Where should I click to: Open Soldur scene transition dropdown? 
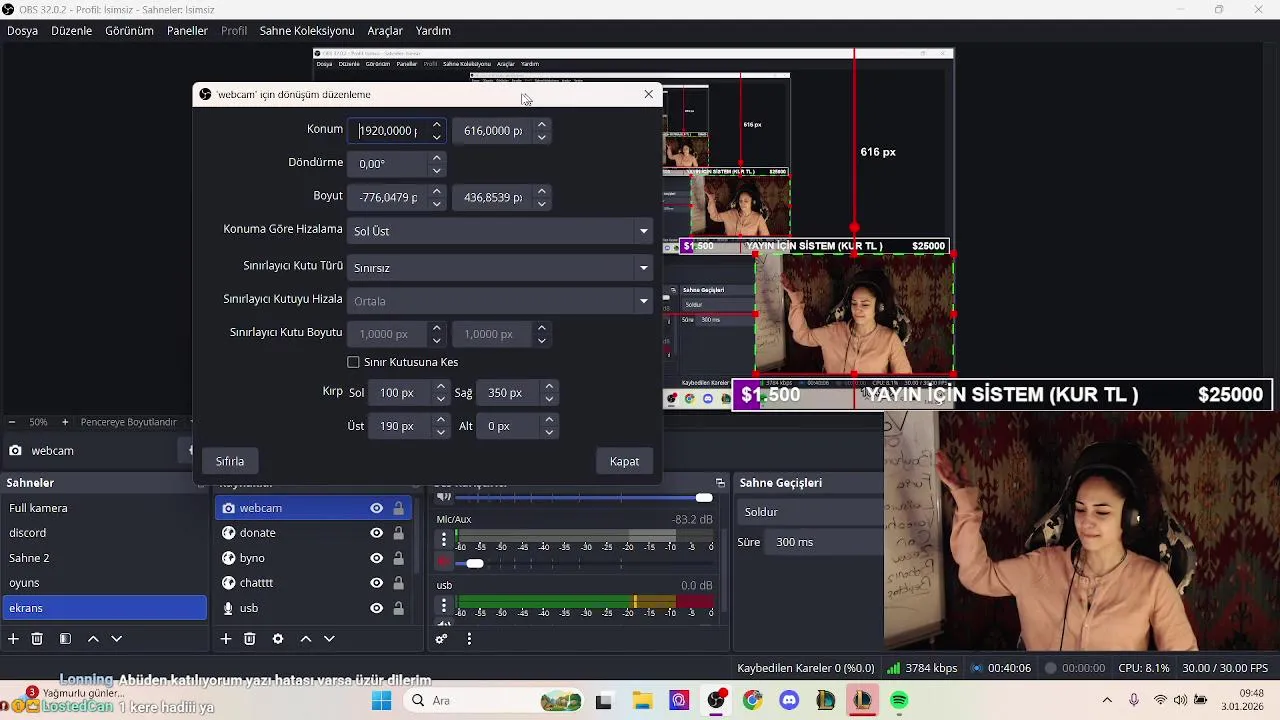[x=810, y=512]
